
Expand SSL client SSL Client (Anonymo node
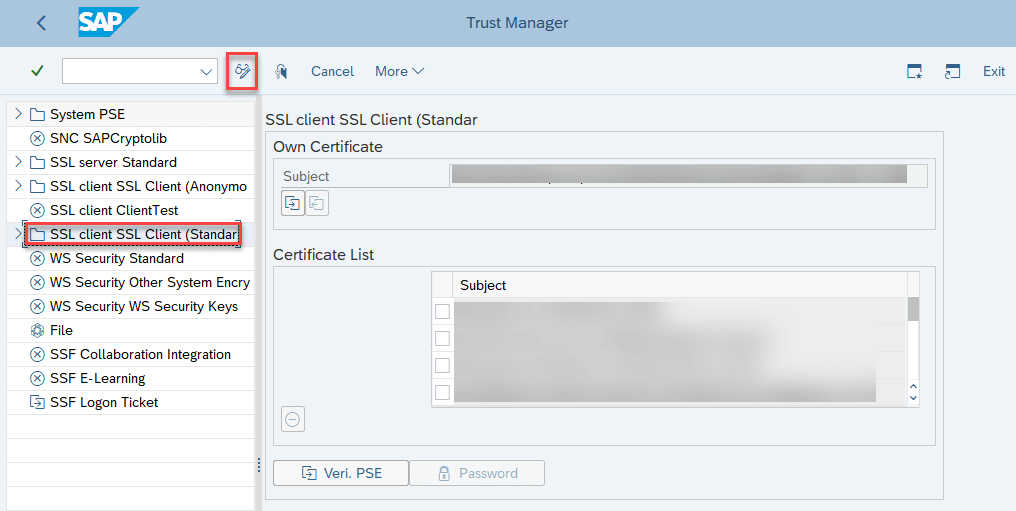(18, 186)
